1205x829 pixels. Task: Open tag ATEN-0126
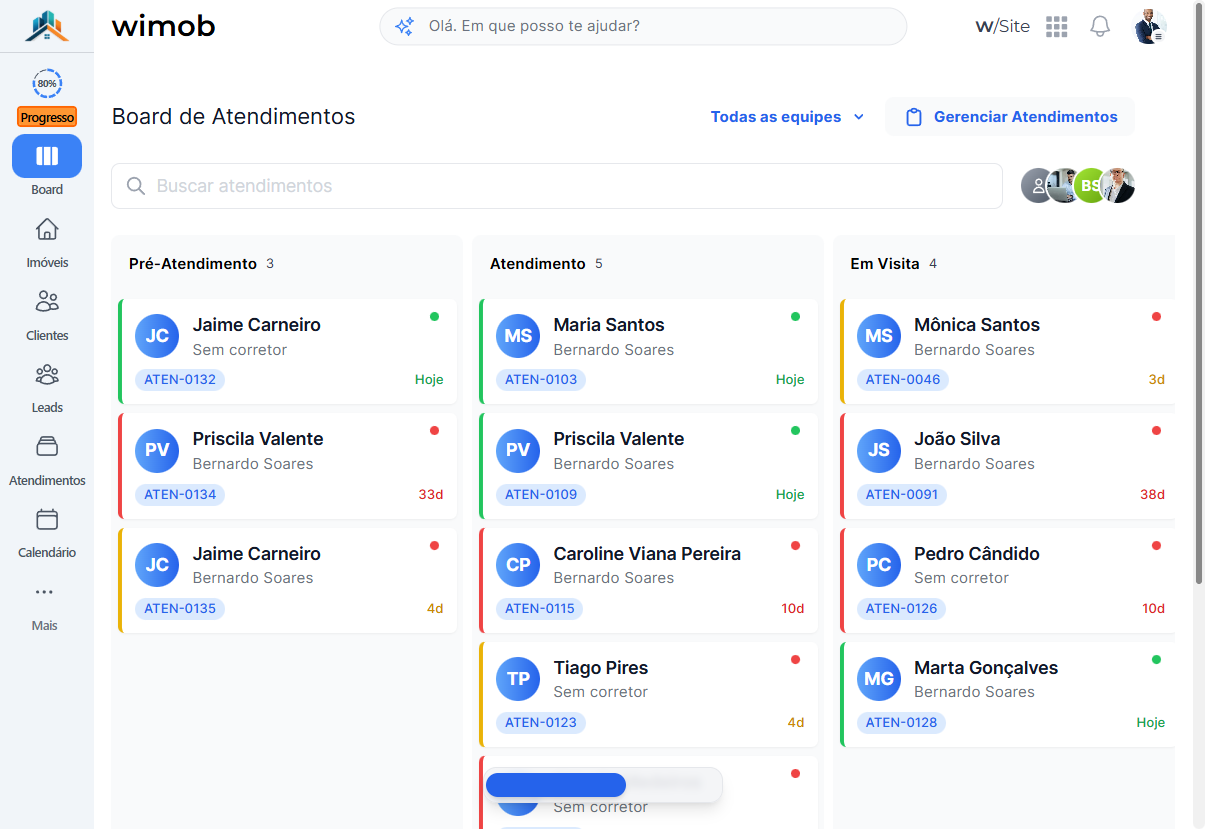pos(902,609)
